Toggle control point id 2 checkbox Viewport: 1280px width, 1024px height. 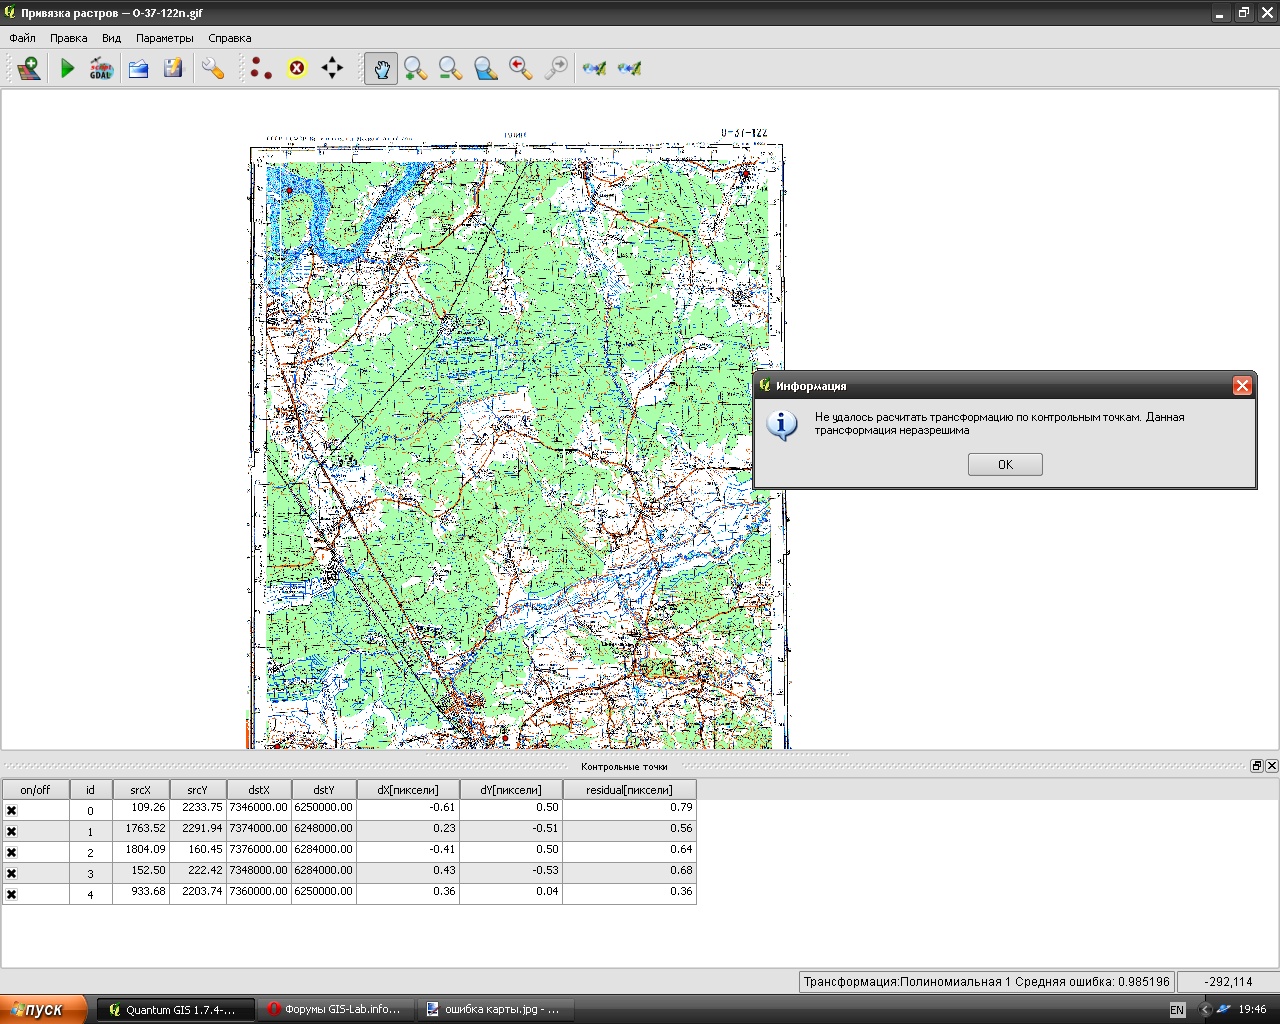[12, 852]
